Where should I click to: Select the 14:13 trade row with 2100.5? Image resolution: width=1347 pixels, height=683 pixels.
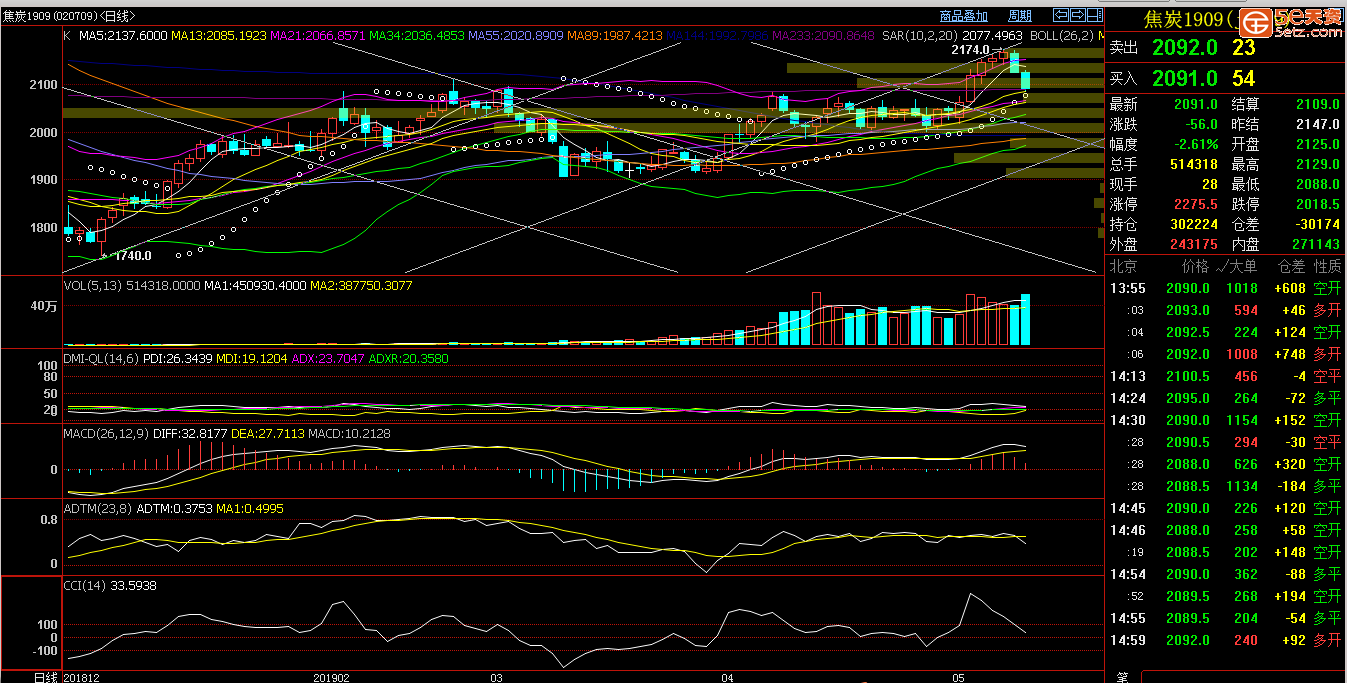coord(1226,376)
